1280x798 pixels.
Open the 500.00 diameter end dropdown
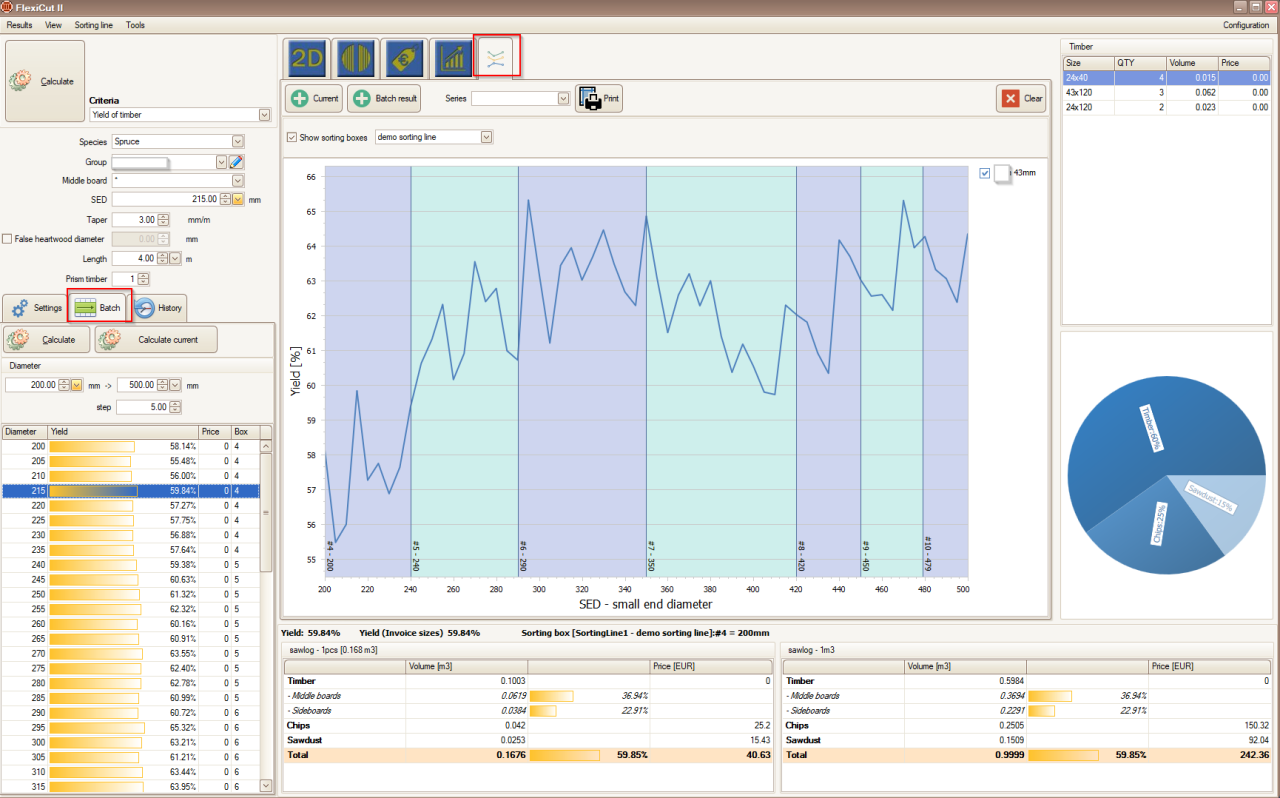(x=176, y=385)
